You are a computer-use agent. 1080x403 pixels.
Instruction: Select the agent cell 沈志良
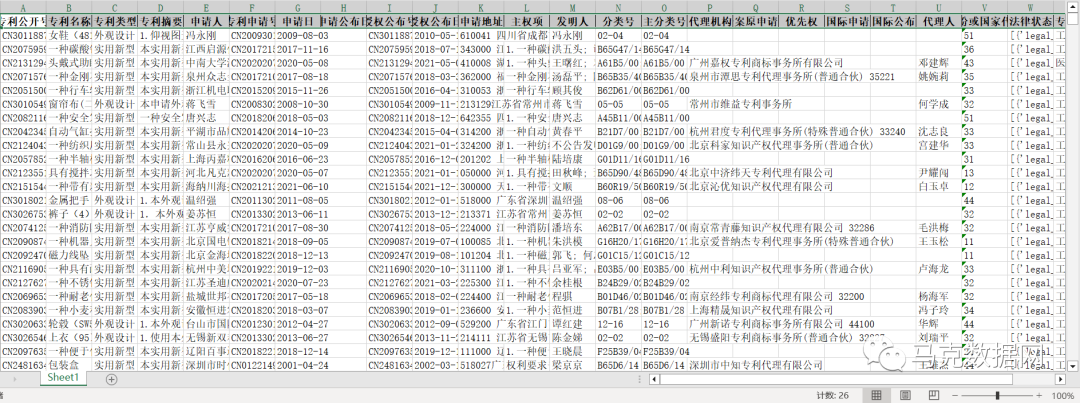coord(938,132)
